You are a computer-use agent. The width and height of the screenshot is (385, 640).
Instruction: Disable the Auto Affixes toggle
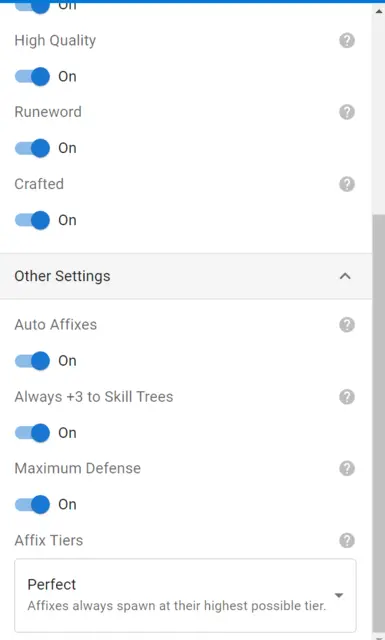click(32, 361)
